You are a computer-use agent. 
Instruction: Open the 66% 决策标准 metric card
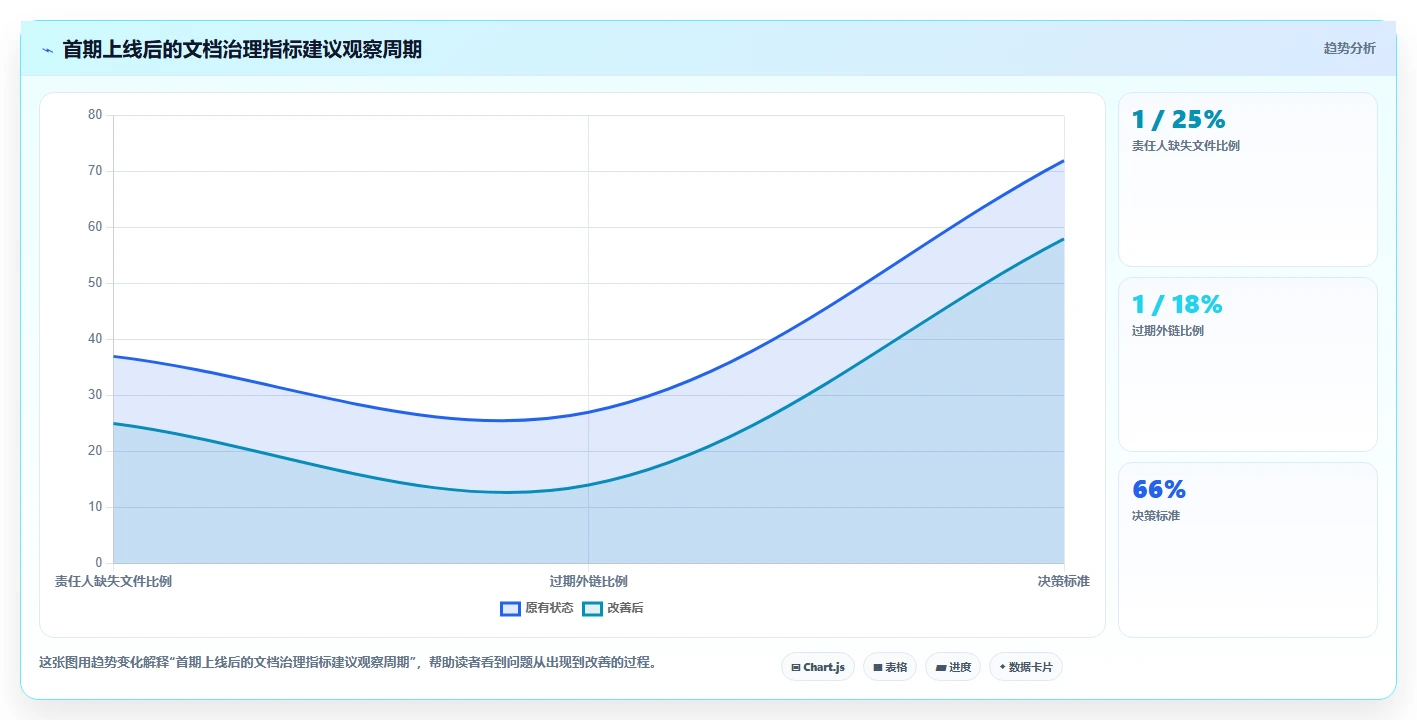tap(1248, 550)
